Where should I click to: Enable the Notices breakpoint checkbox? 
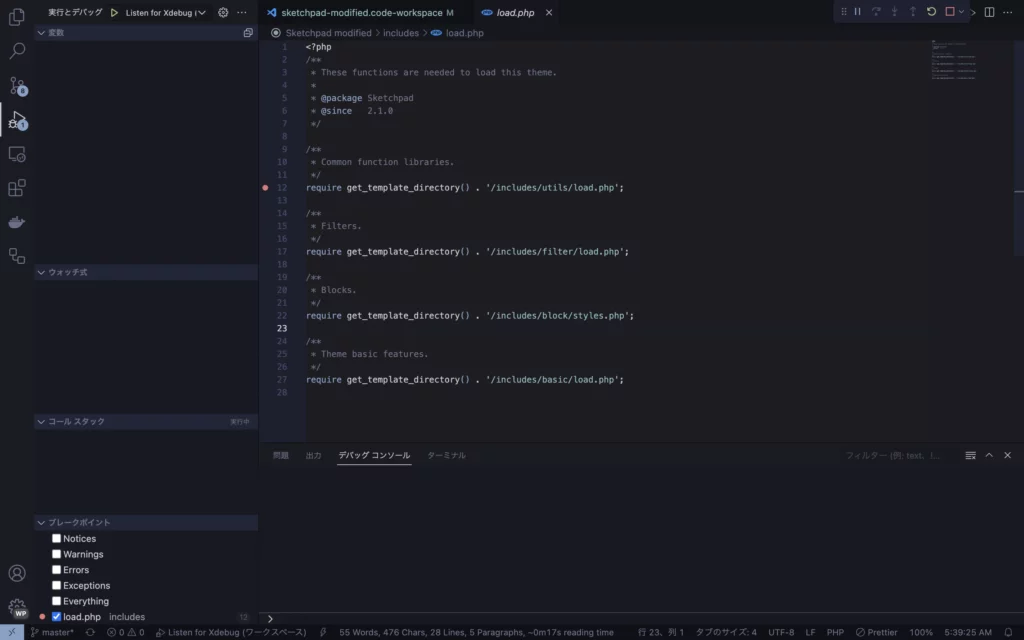[x=56, y=538]
